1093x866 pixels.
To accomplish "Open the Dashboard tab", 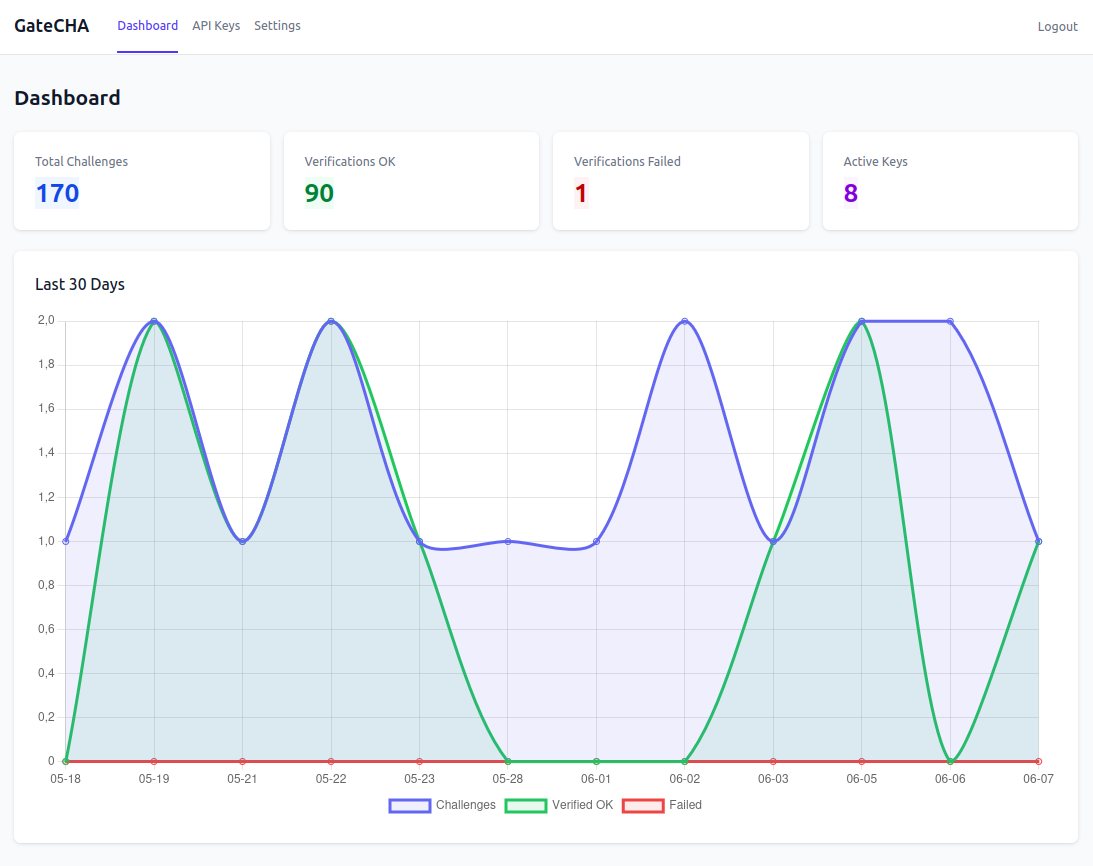I will [x=147, y=26].
